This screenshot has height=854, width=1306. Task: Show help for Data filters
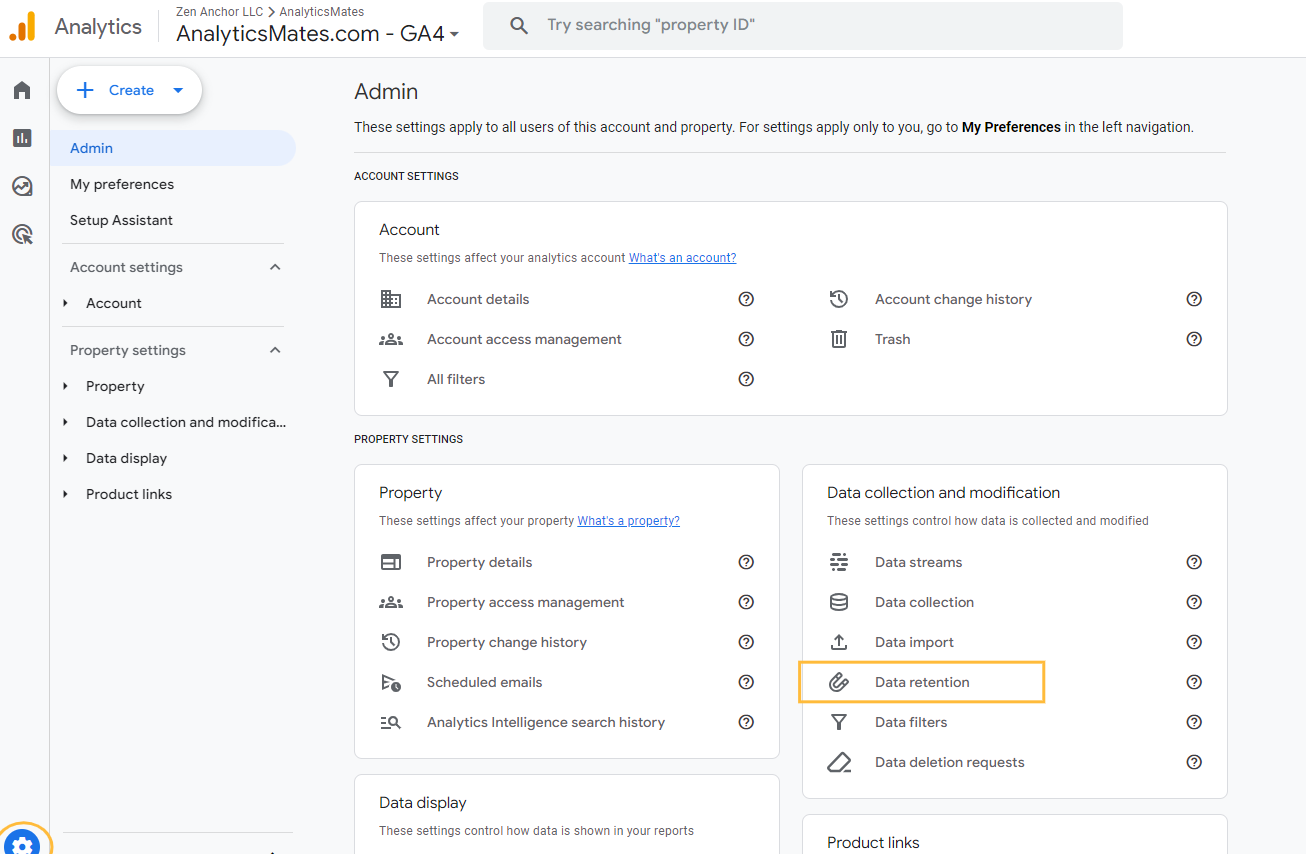[x=1194, y=722]
